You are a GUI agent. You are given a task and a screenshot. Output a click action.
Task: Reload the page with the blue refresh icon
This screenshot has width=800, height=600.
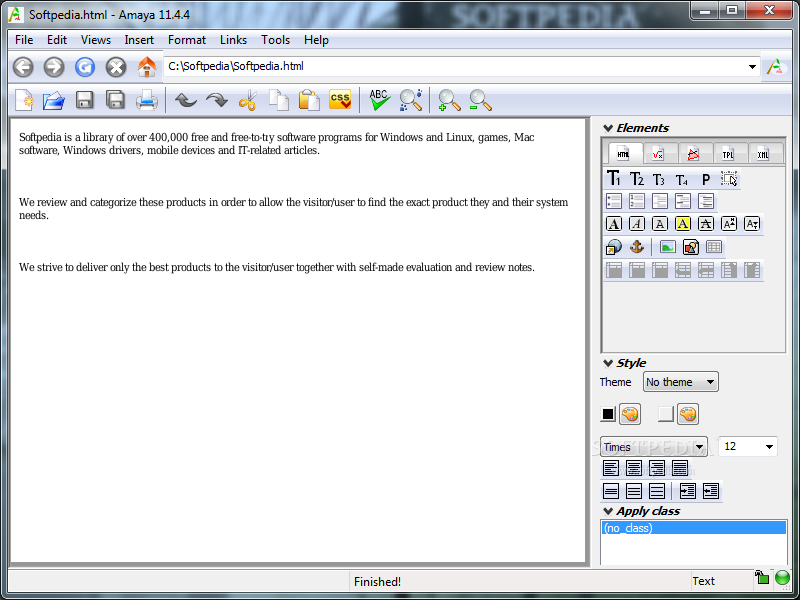tap(85, 67)
